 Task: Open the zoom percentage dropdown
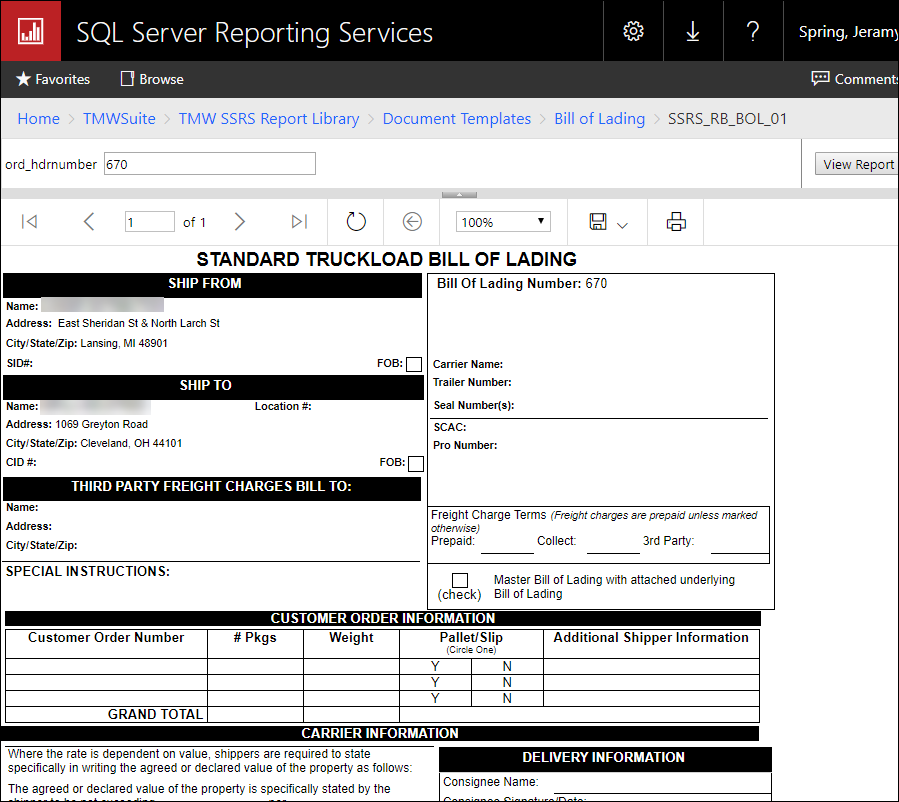502,221
